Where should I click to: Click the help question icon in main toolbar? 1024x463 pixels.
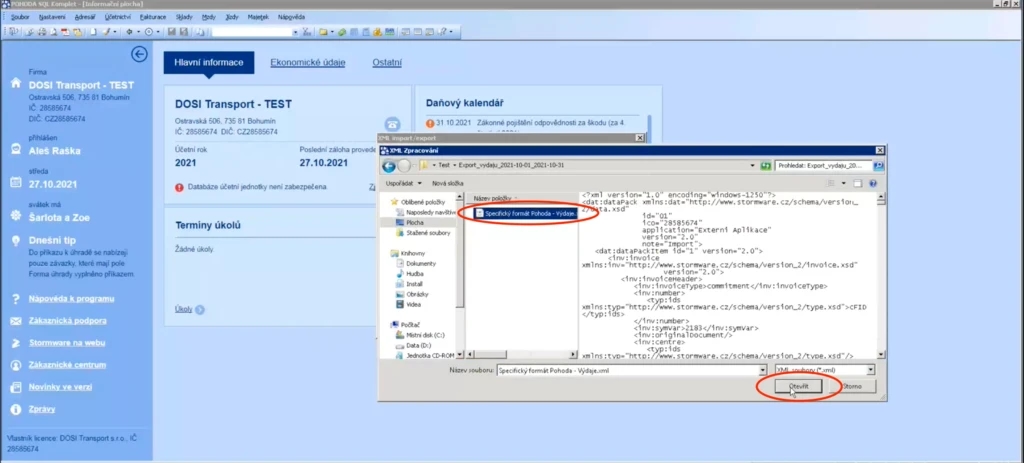(442, 31)
